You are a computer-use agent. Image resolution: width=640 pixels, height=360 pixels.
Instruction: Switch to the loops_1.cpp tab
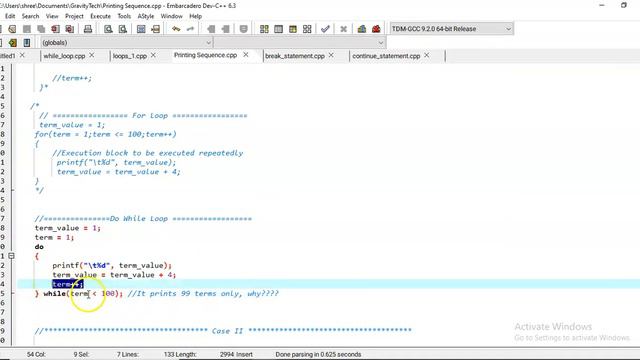[129, 56]
